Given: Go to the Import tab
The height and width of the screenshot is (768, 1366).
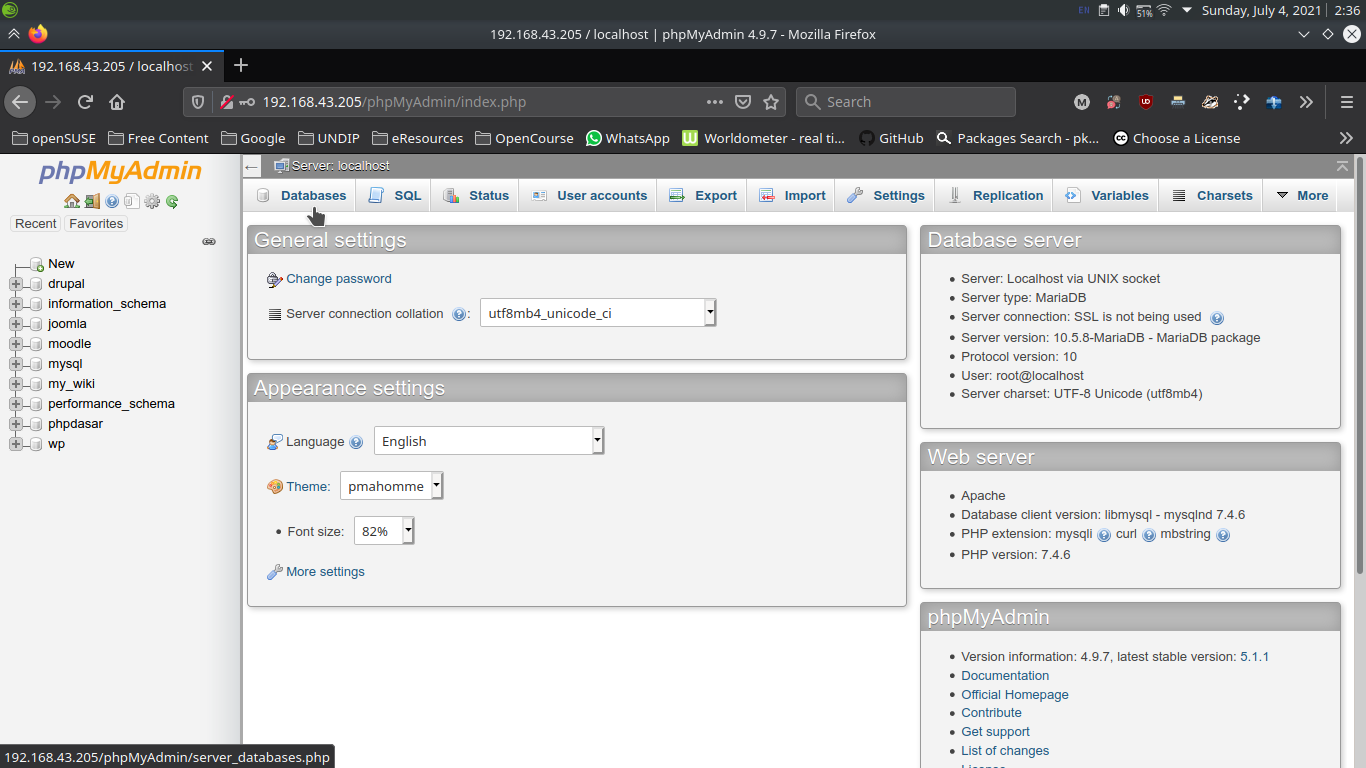Looking at the screenshot, I should tap(792, 196).
